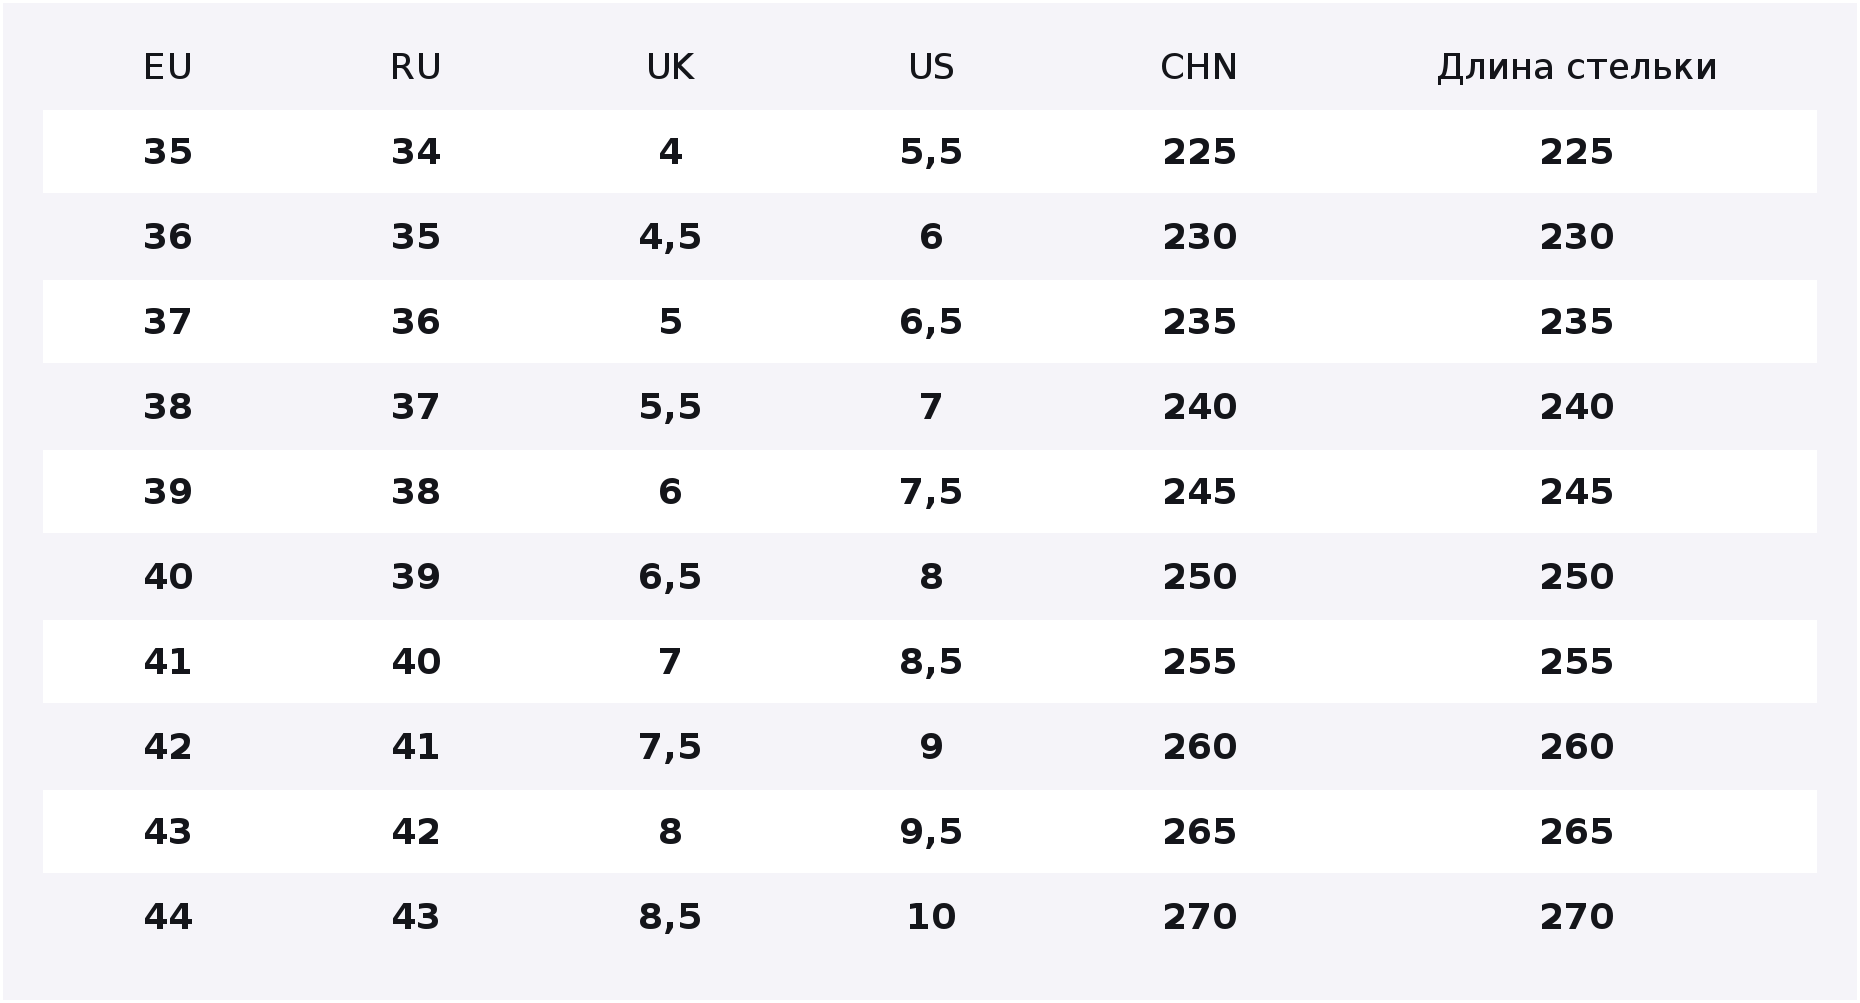This screenshot has height=1003, width=1860.
Task: Click CHN value 225 cell
Action: pyautogui.click(x=1199, y=152)
